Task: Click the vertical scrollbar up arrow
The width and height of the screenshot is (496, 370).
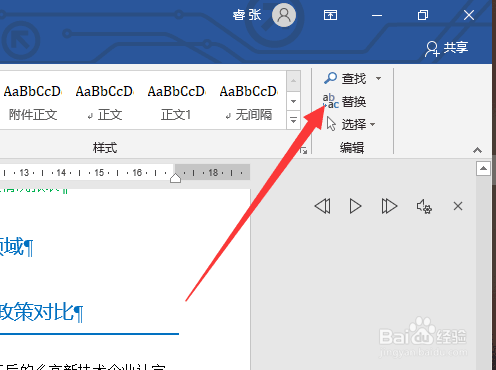Action: point(483,169)
